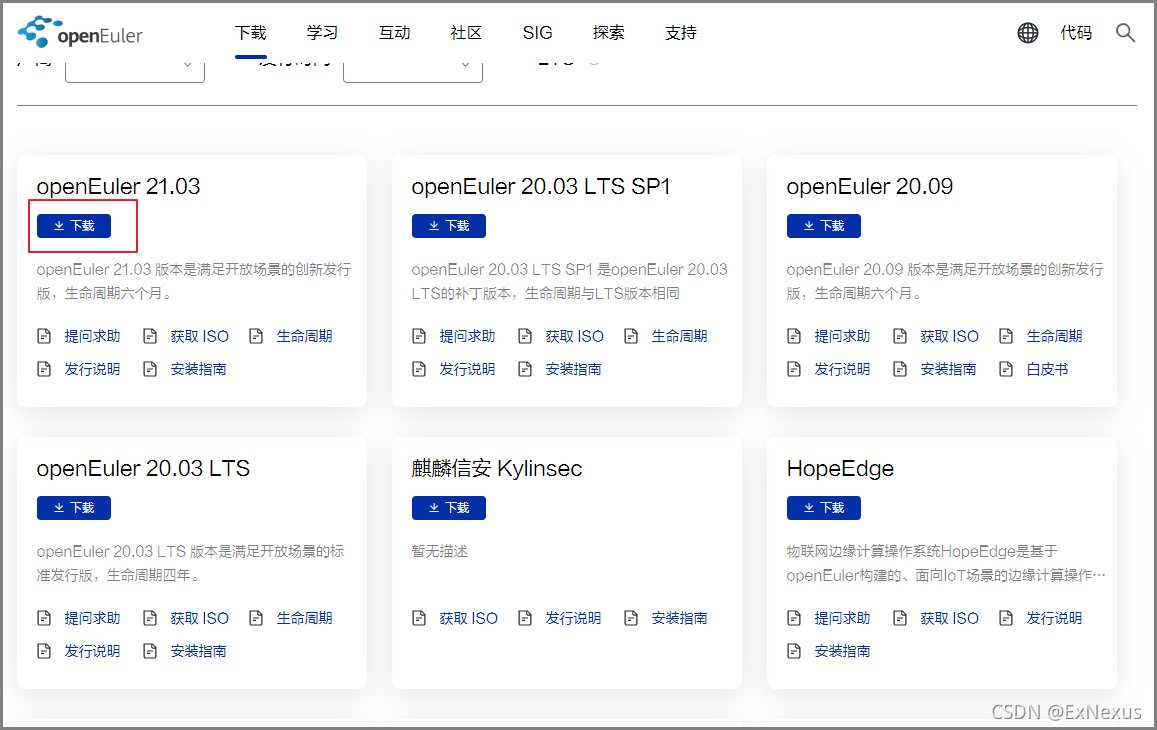Expand the first filter dropdown at left
The height and width of the screenshot is (730, 1157).
(135, 70)
